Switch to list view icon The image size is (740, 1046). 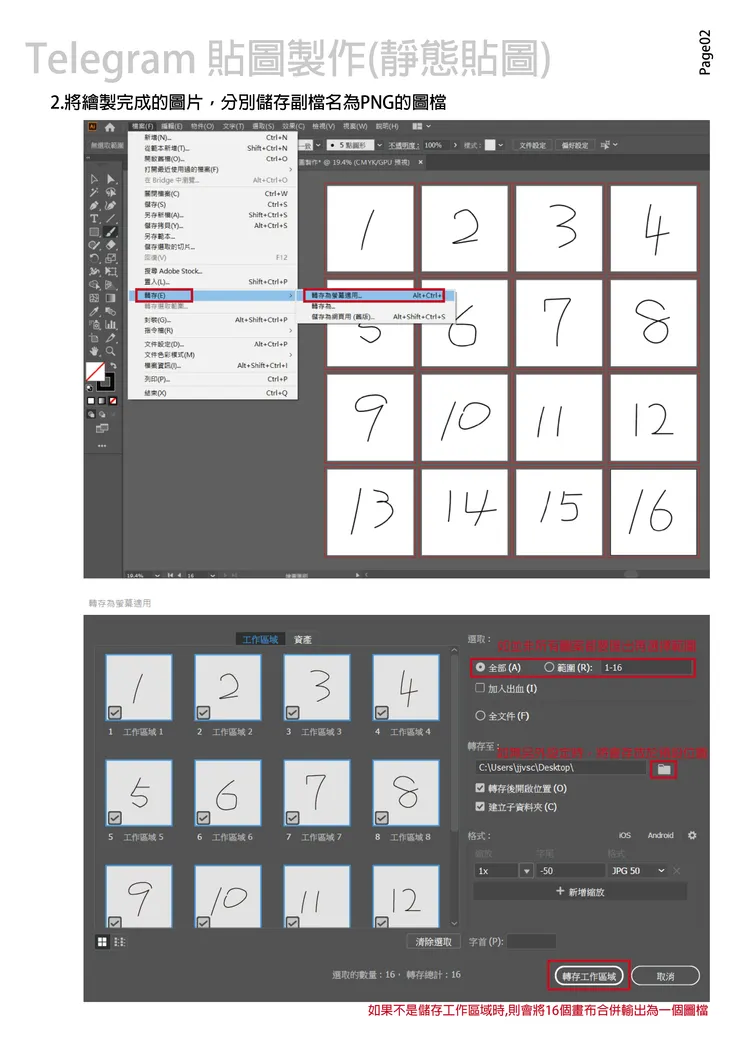[119, 942]
